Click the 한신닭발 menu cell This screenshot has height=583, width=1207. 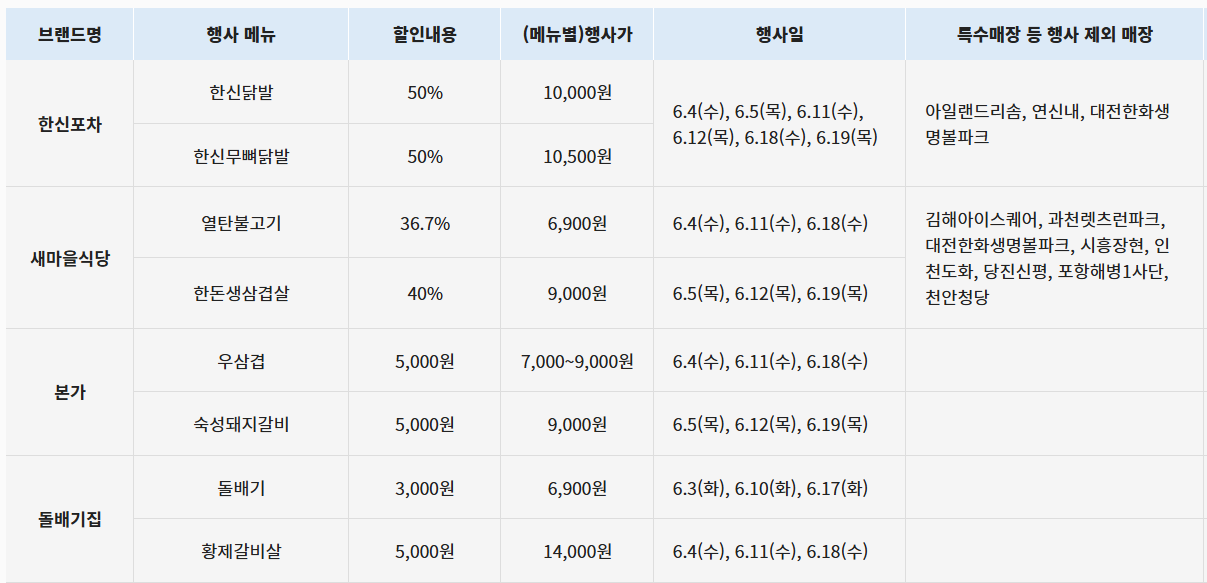coord(241,92)
